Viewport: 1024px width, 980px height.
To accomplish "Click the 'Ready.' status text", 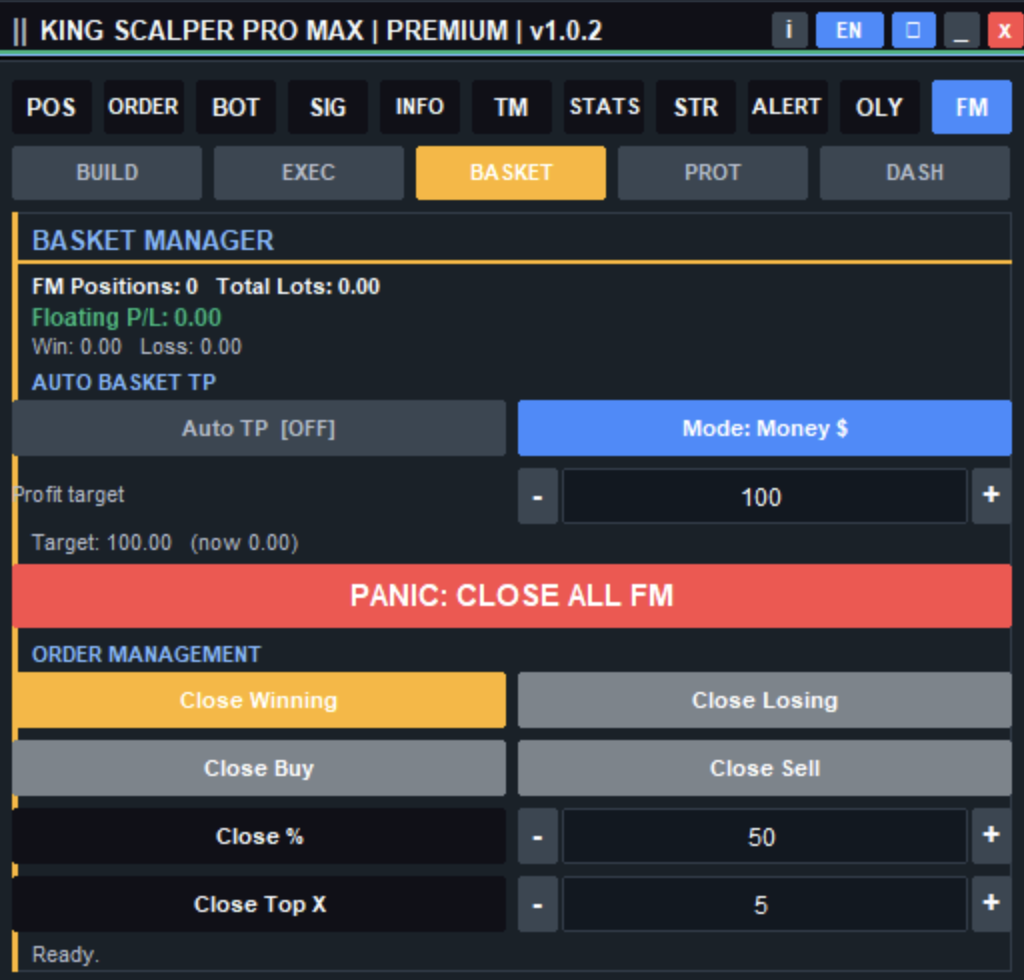I will pyautogui.click(x=65, y=955).
